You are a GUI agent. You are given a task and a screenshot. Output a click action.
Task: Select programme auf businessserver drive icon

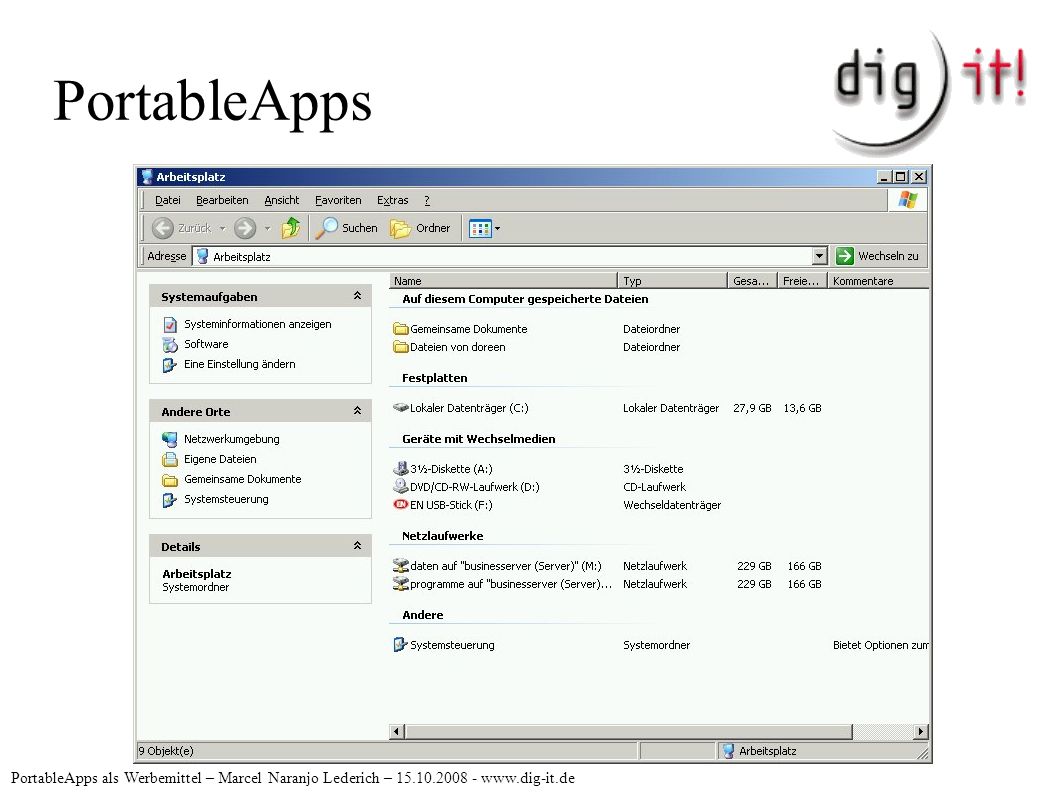pyautogui.click(x=401, y=584)
